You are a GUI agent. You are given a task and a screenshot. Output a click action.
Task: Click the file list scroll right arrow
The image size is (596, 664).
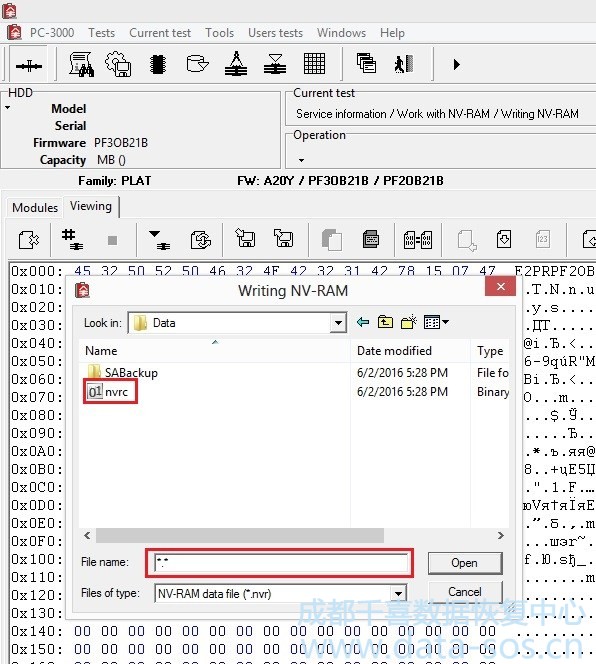(501, 535)
